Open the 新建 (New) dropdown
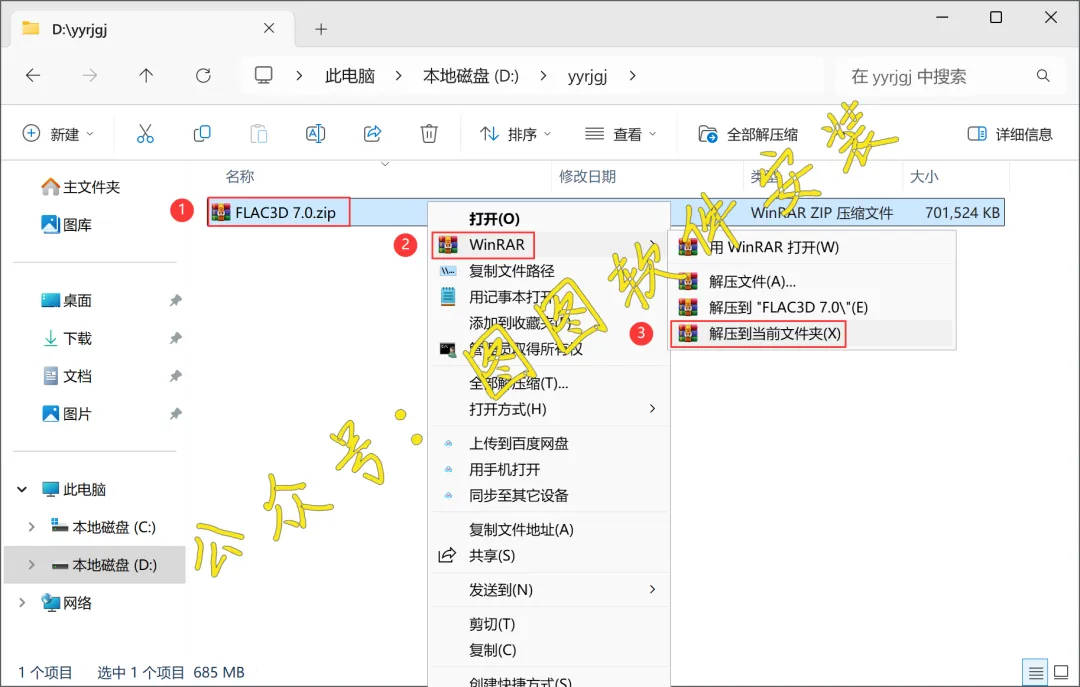The height and width of the screenshot is (687, 1080). point(59,134)
